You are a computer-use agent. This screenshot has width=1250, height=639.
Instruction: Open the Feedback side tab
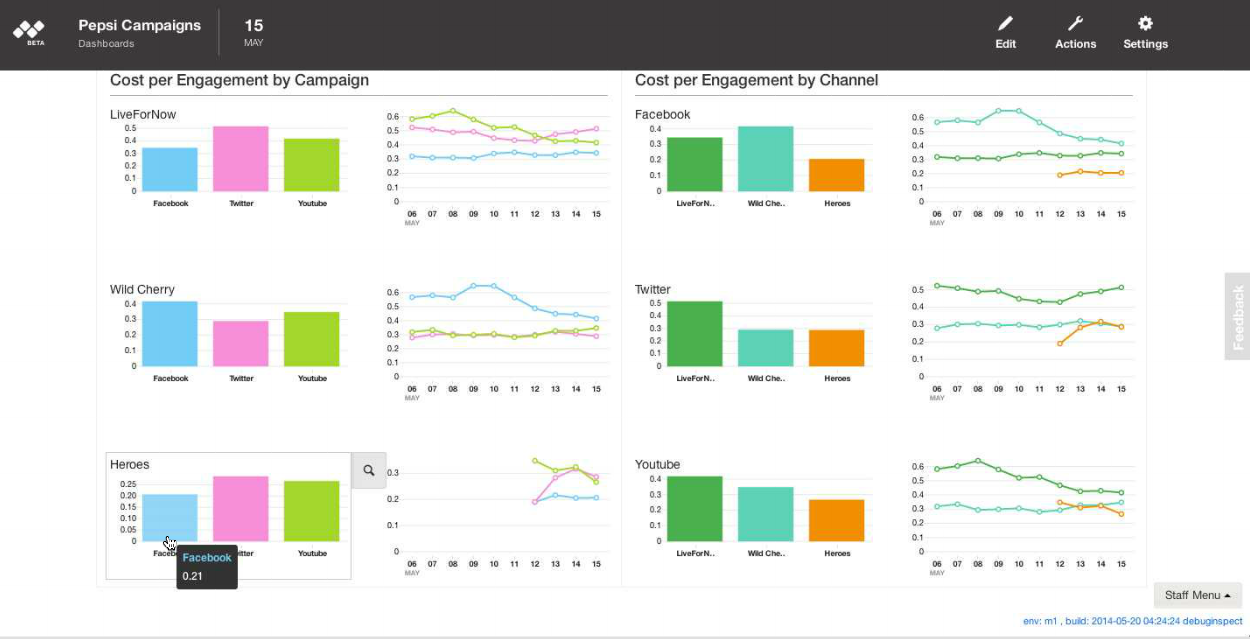coord(1238,316)
